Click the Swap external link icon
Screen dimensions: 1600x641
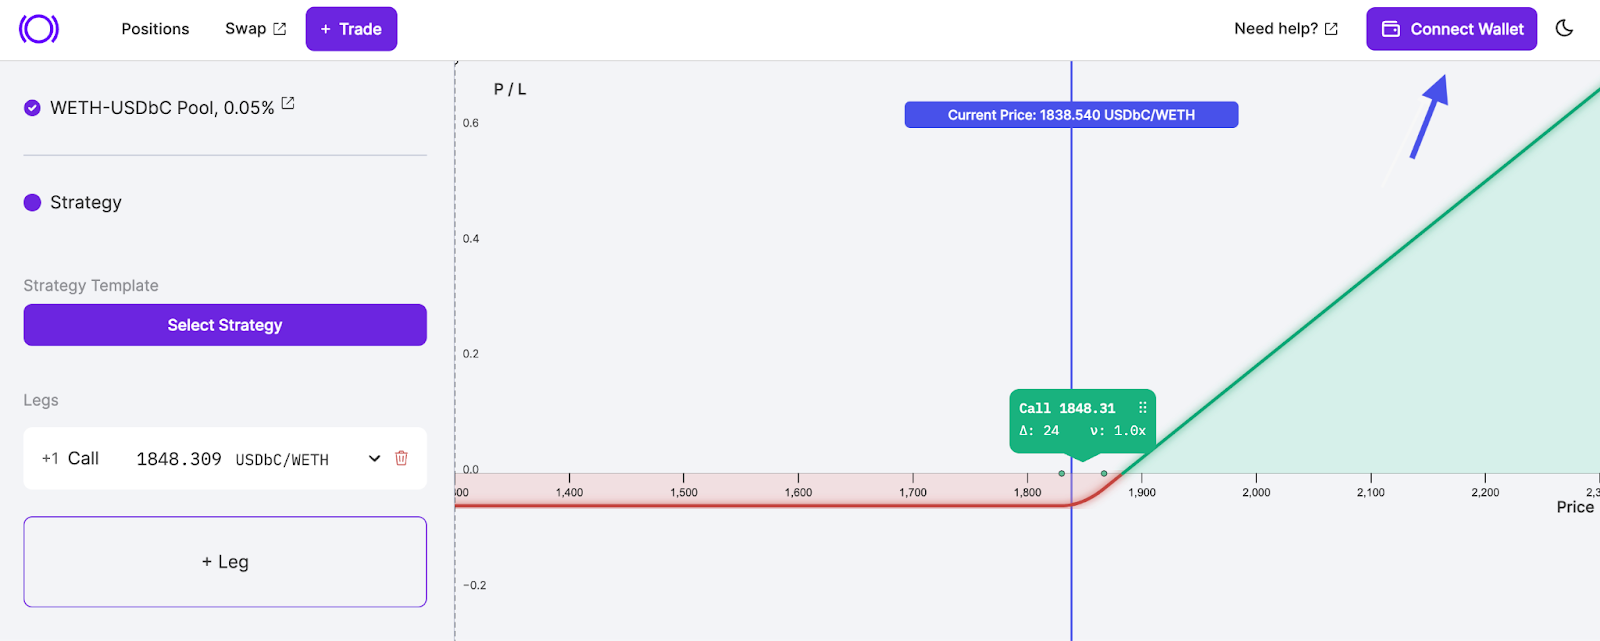click(x=280, y=29)
